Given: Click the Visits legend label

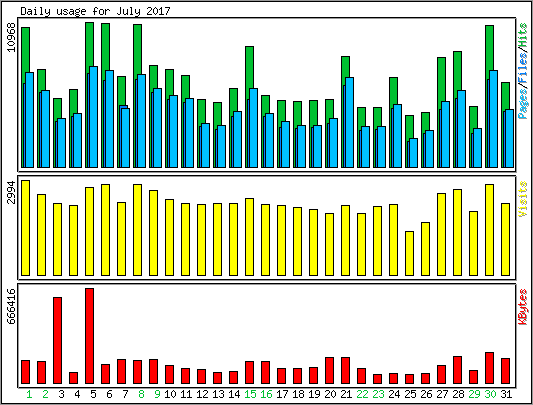Looking at the screenshot, I should (523, 199).
